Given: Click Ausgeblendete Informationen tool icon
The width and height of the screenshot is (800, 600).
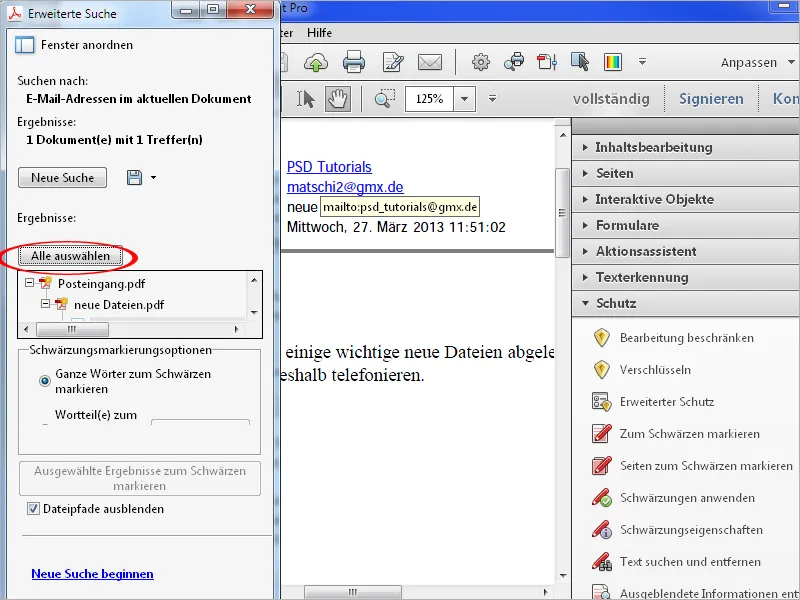Looking at the screenshot, I should (602, 592).
